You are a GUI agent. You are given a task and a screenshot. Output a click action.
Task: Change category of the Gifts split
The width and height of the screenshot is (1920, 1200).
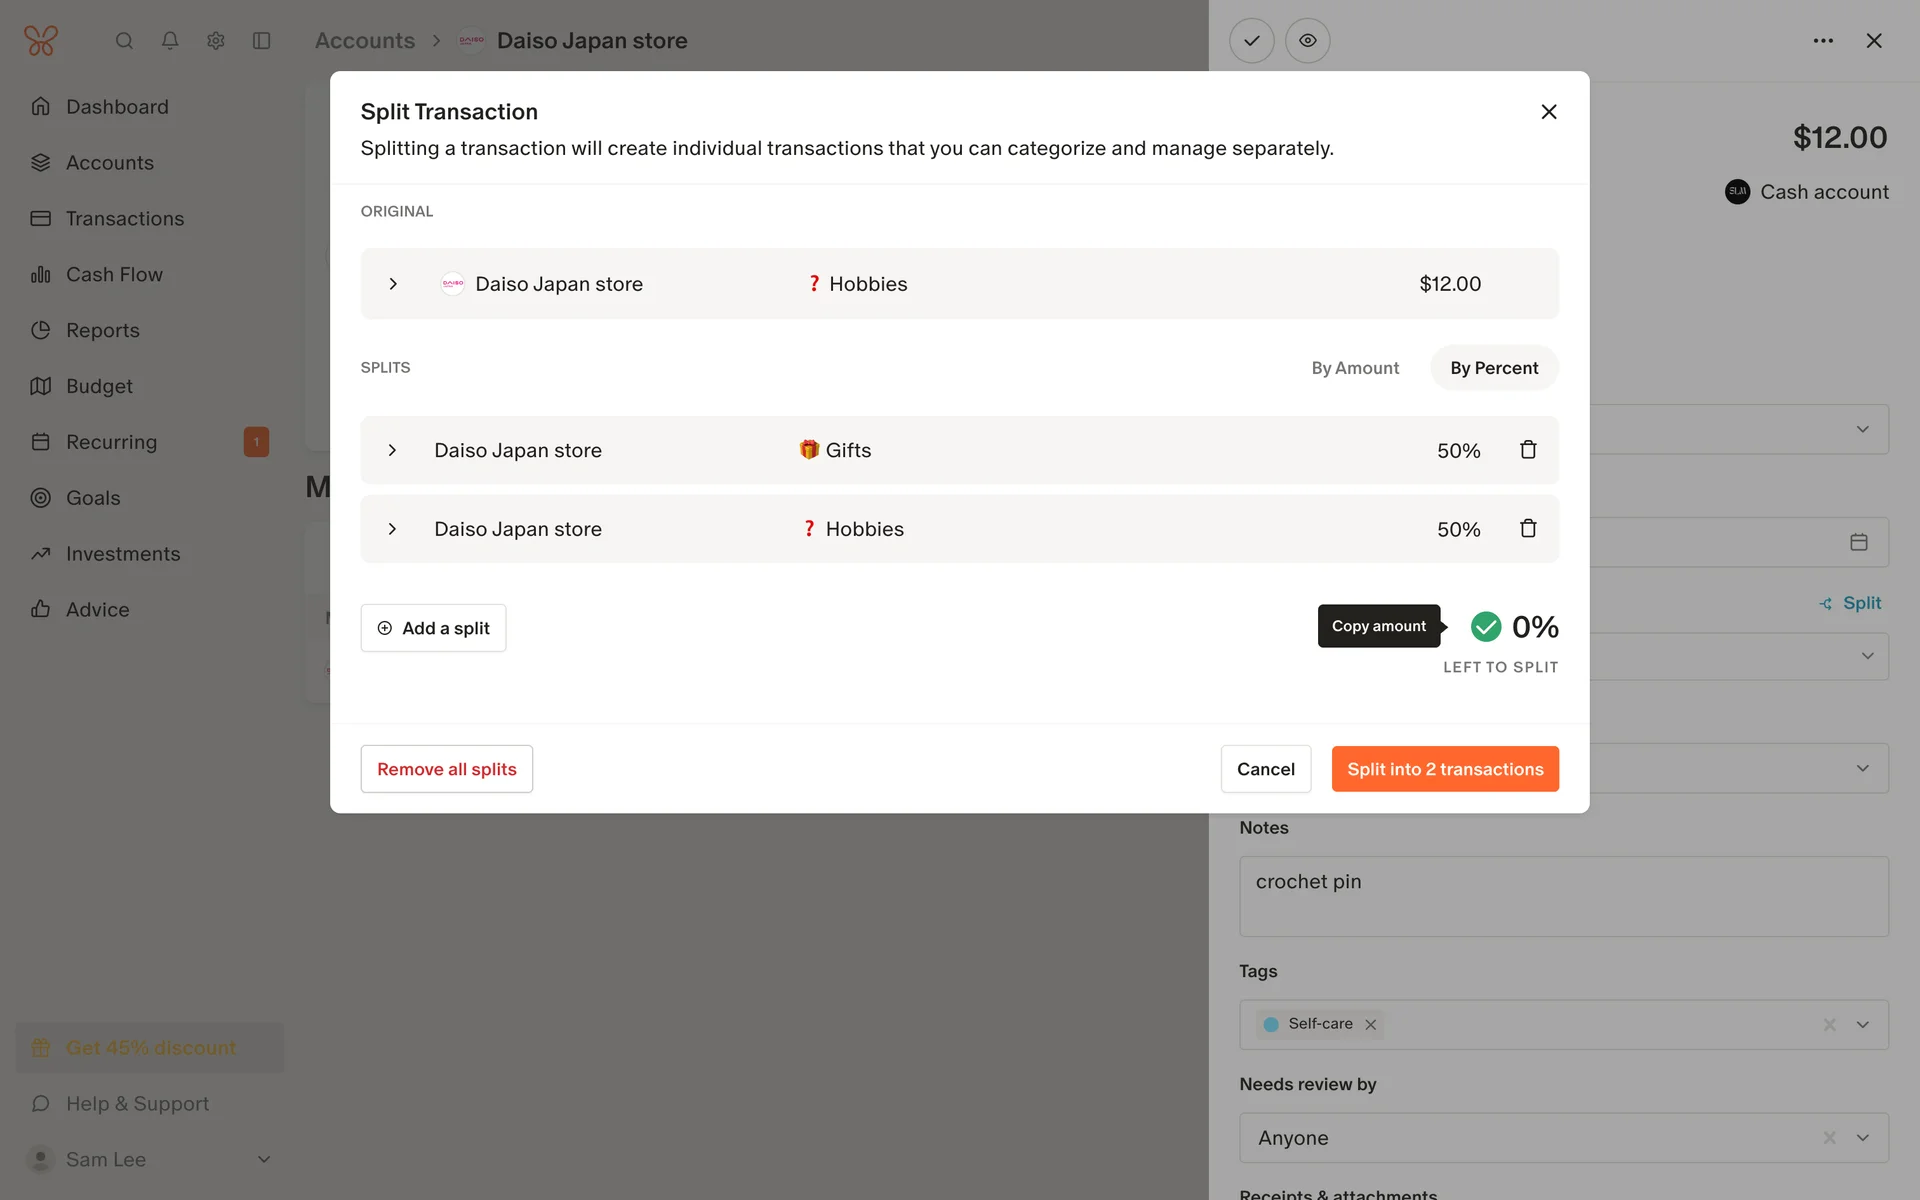848,451
